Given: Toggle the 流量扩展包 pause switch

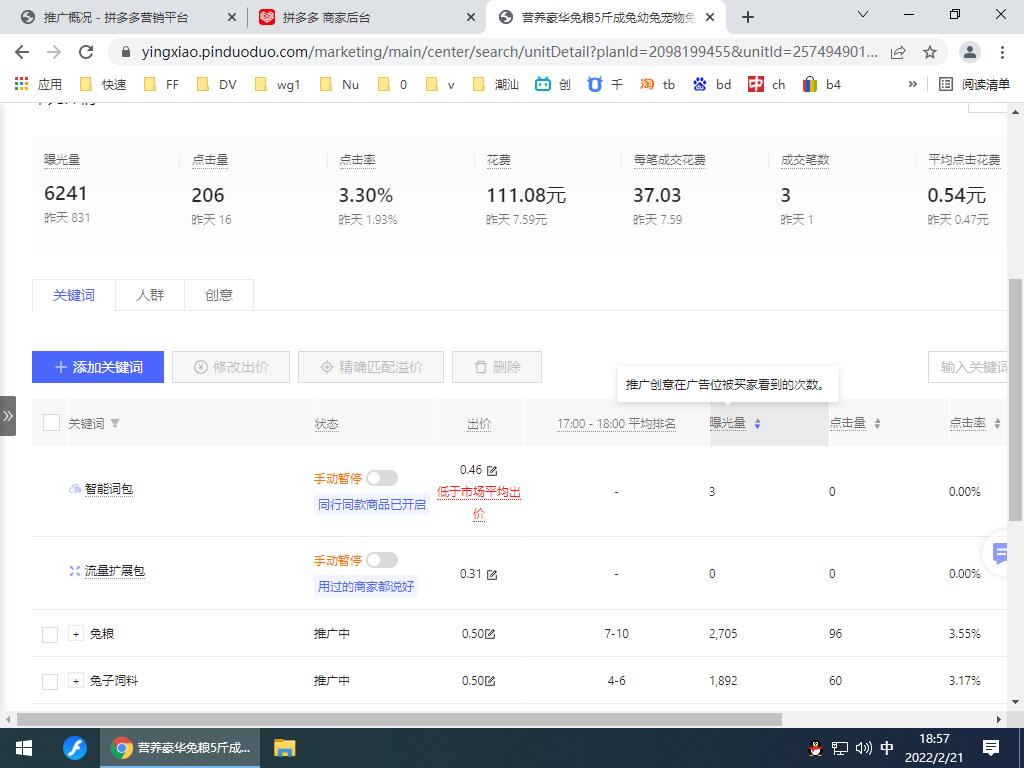Looking at the screenshot, I should point(381,560).
